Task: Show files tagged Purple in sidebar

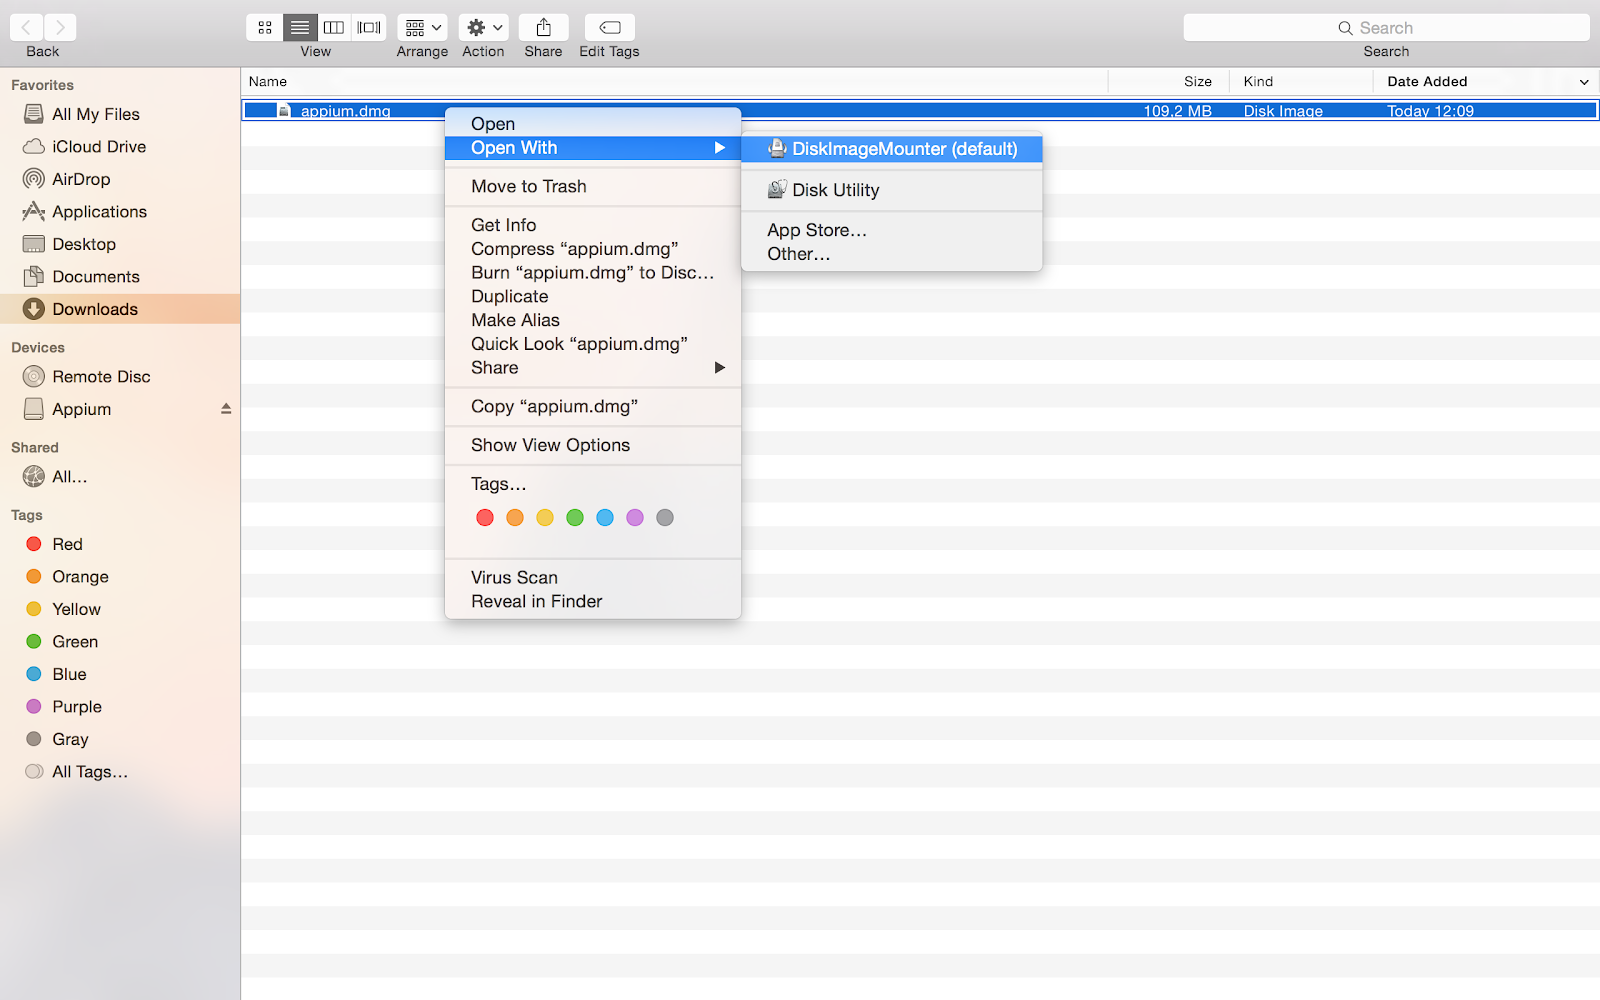Action: coord(120,707)
